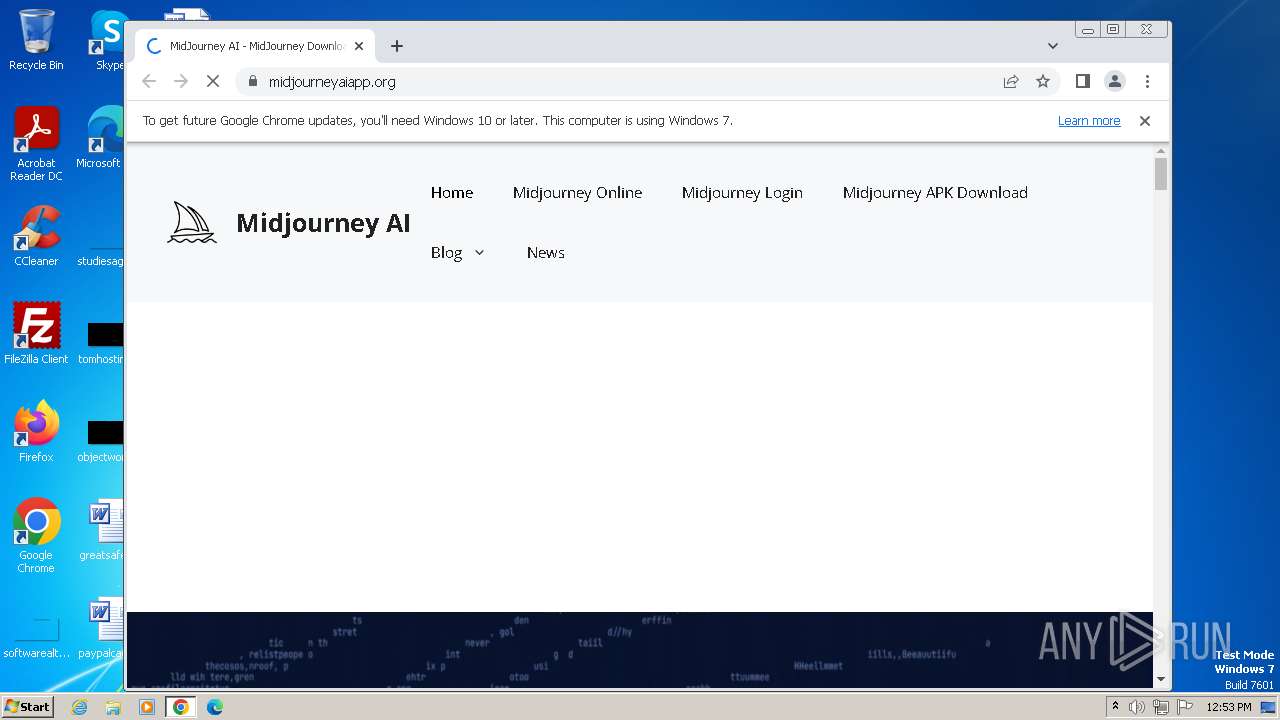Open the Chrome profile avatar
The height and width of the screenshot is (720, 1280).
[1115, 82]
